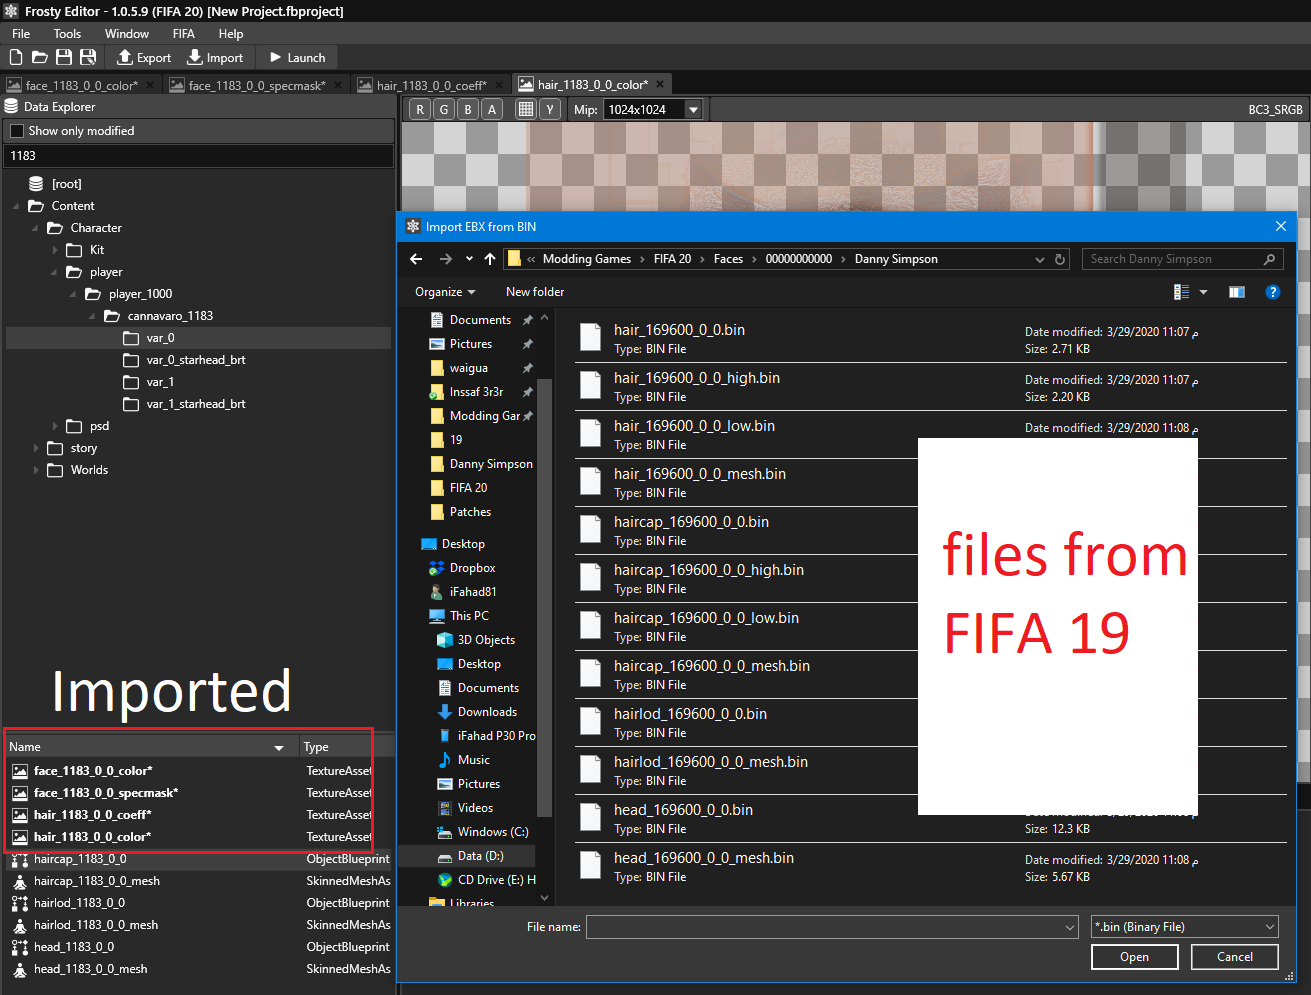Sort asset list by Name column
Screen dimensions: 1311x995
tap(150, 747)
